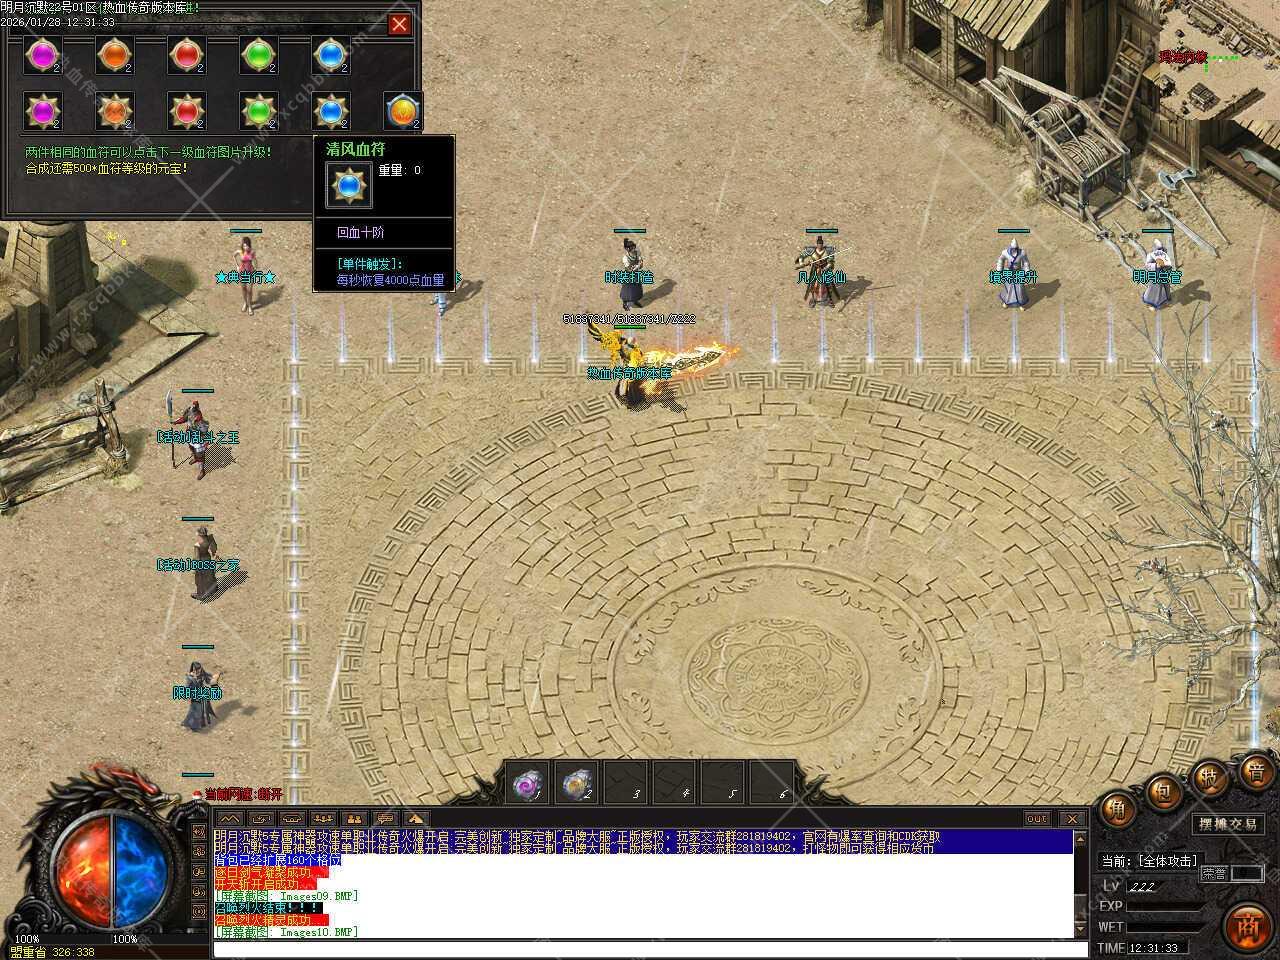Click the red star-shaped talisman in bottom row
This screenshot has height=960, width=1280.
pos(186,111)
